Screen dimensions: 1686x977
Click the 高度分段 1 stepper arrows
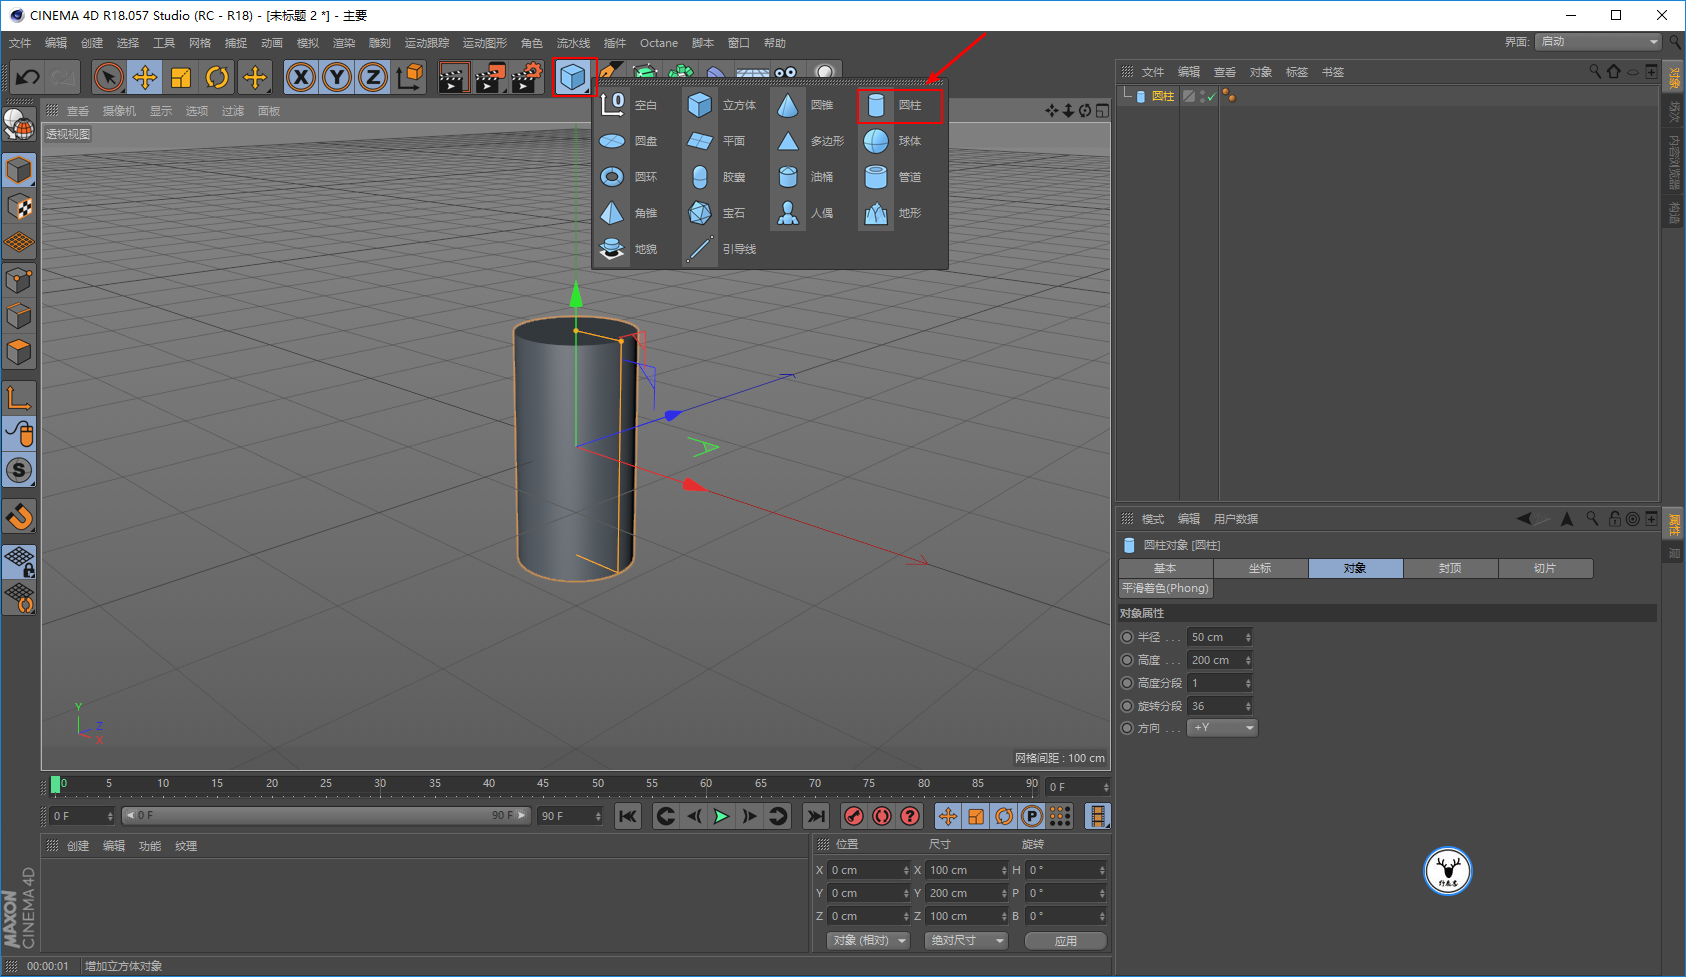coord(1248,683)
